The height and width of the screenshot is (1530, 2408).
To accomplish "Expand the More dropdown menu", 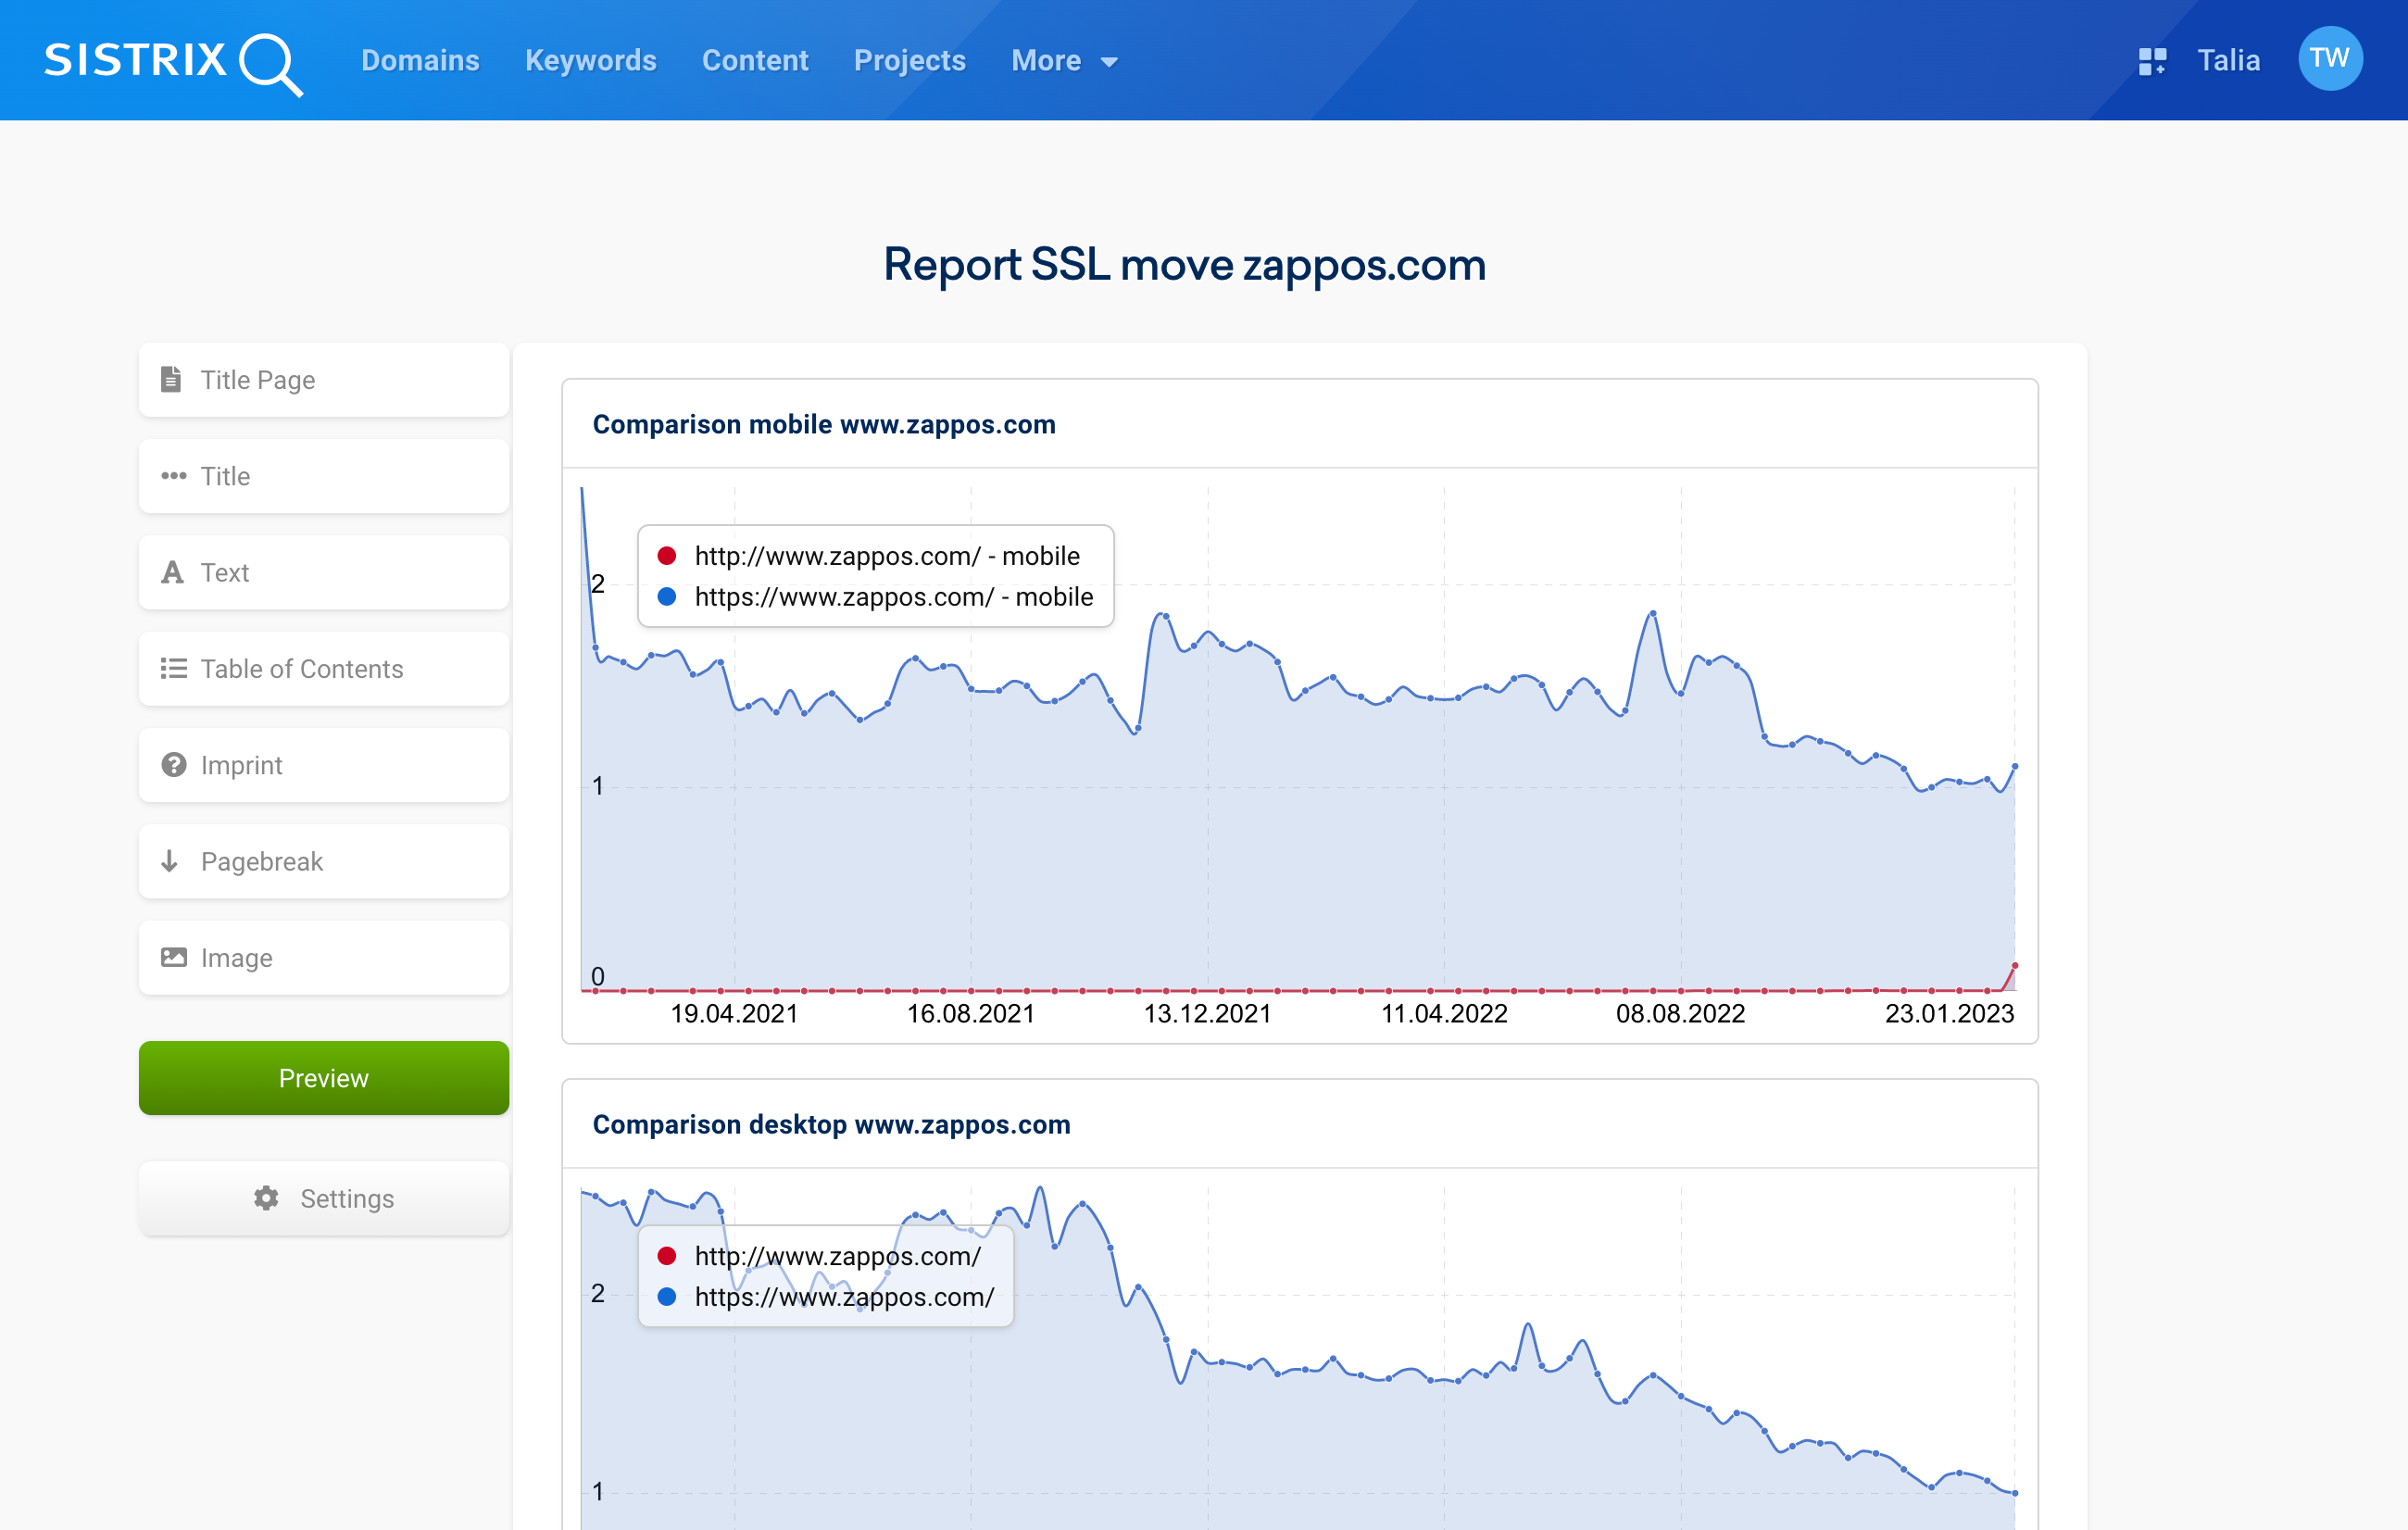I will pyautogui.click(x=1064, y=61).
